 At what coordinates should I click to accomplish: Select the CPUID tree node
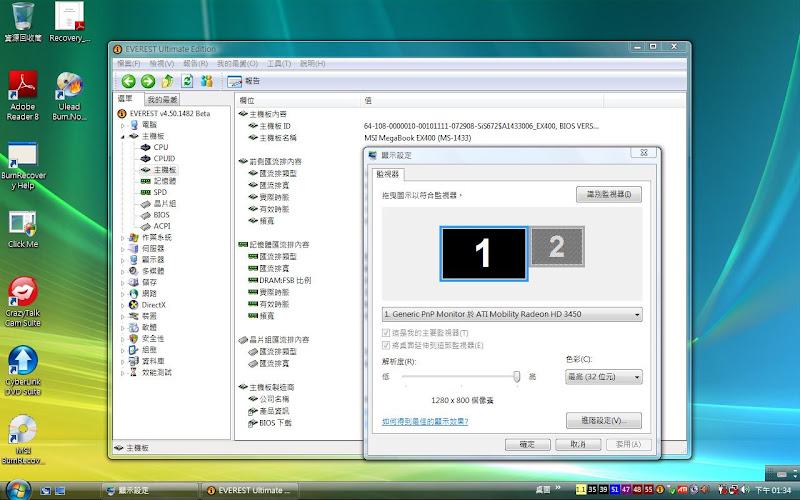coord(158,158)
